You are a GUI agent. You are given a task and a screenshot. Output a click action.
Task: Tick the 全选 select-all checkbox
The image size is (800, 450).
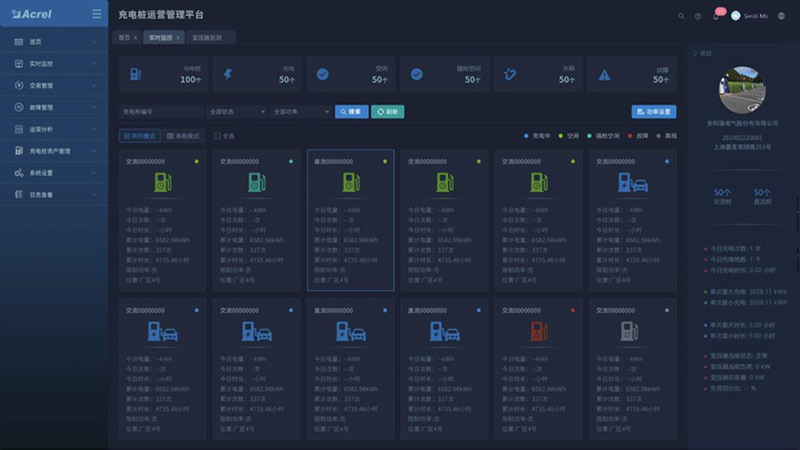point(217,136)
